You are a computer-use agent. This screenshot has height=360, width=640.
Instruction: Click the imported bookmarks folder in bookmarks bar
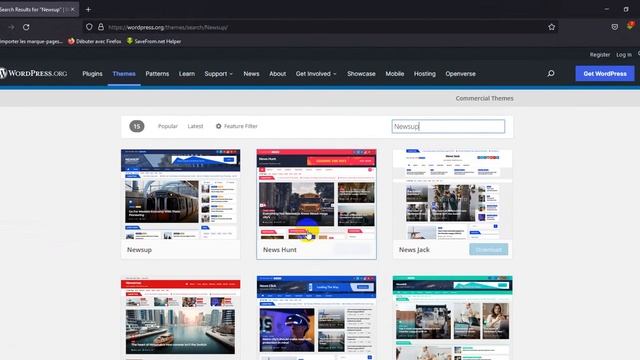(31, 41)
